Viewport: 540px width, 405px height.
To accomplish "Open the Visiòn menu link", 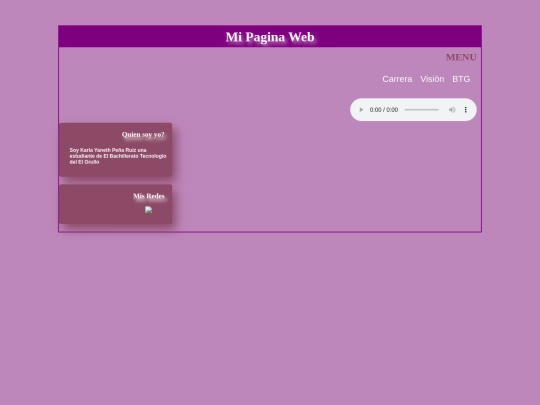I will point(432,79).
